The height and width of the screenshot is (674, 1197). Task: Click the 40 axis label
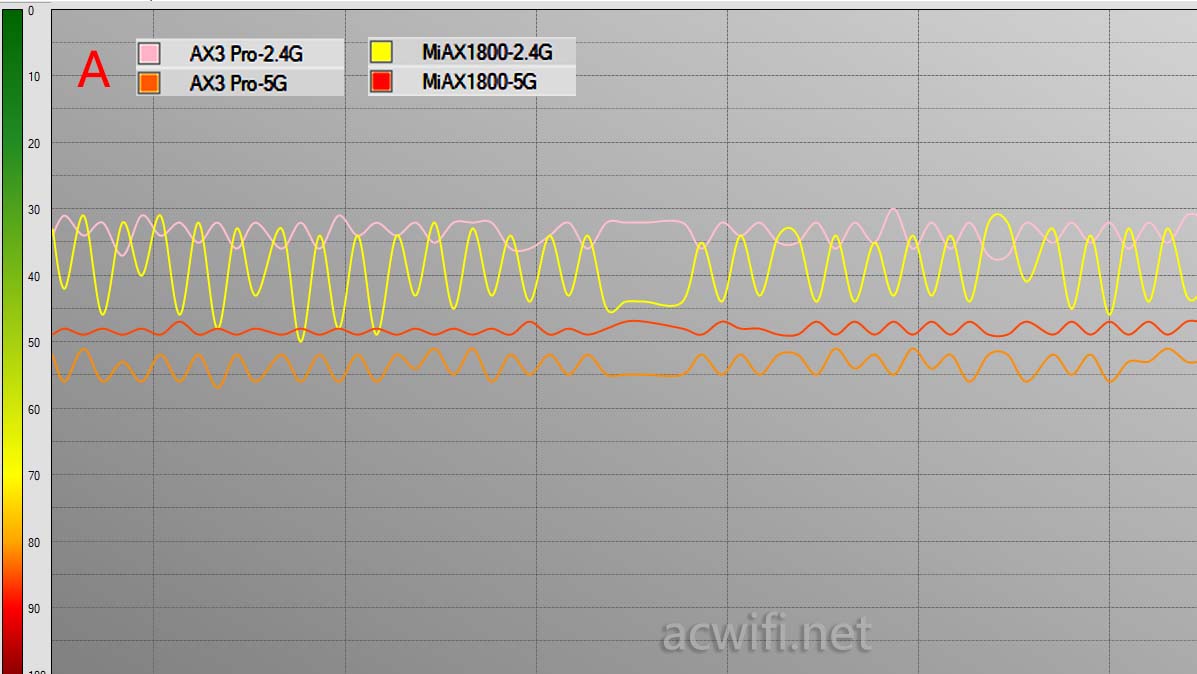pos(34,276)
